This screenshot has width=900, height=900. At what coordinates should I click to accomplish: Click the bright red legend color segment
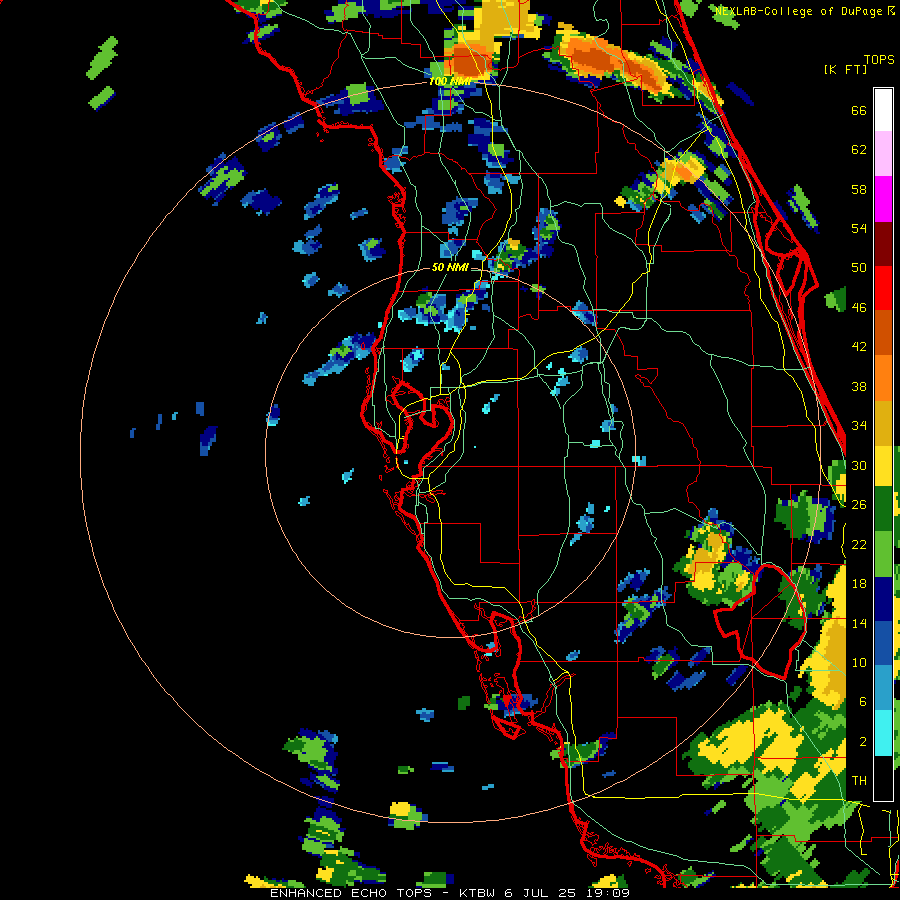(883, 288)
